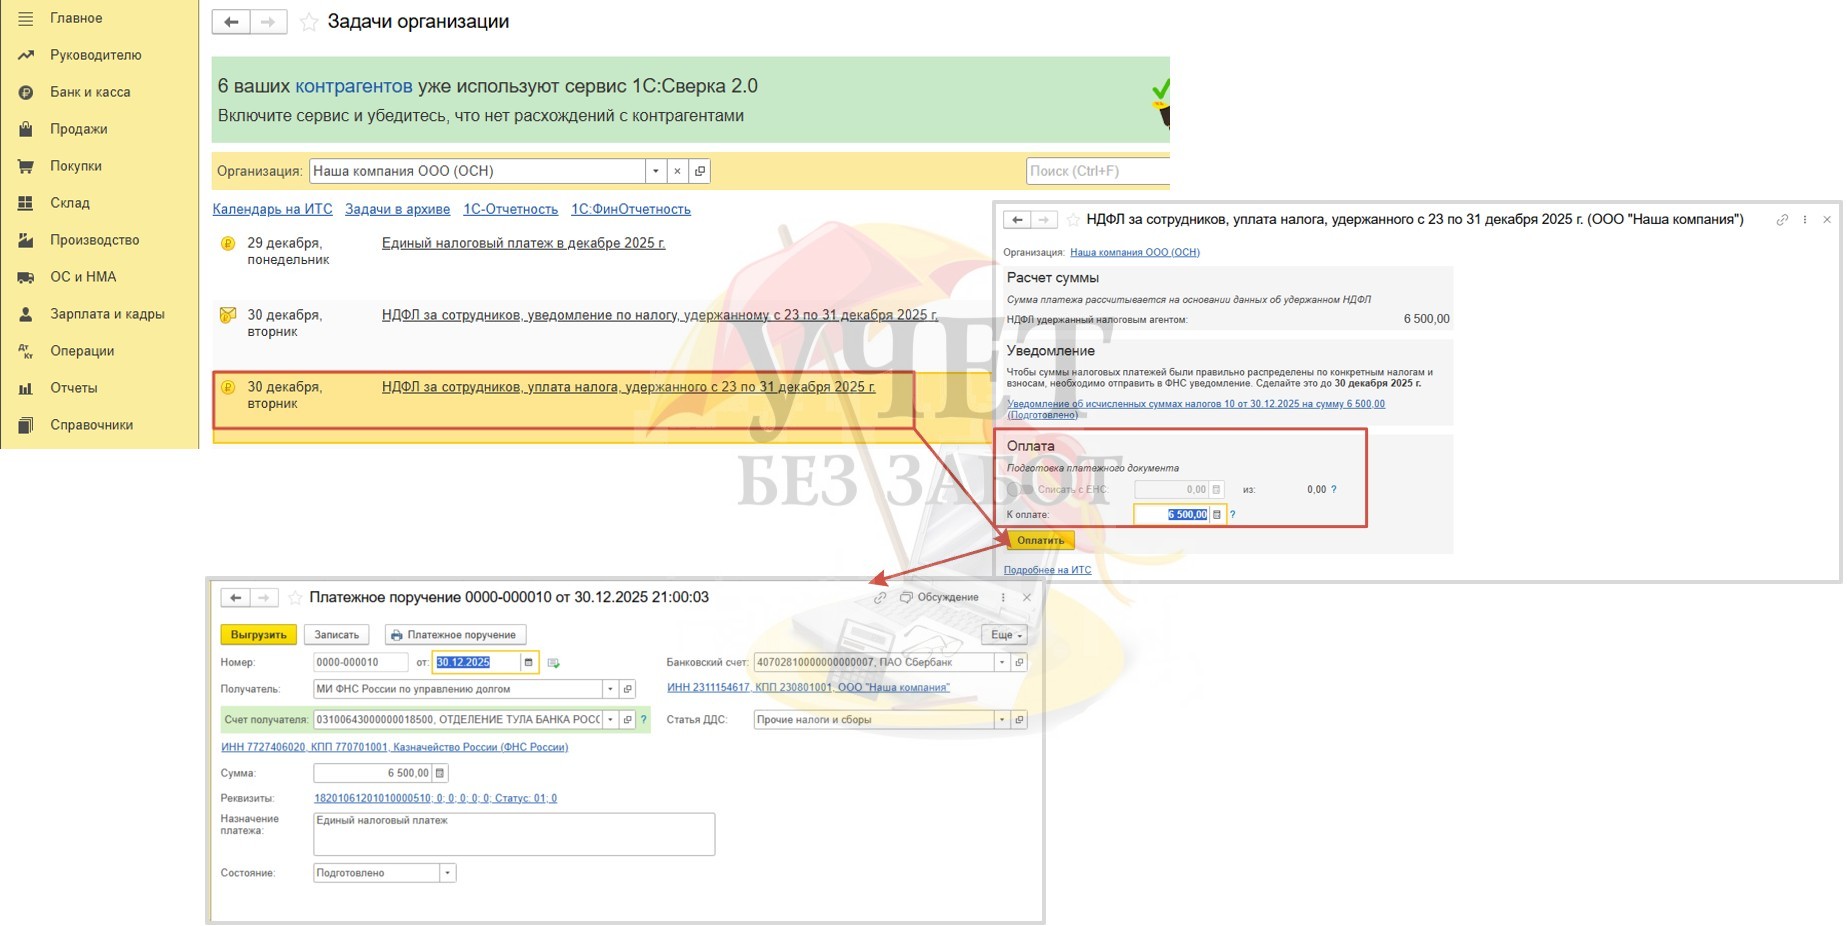Go back in Задачи организации window
The image size is (1847, 926).
(x=231, y=22)
